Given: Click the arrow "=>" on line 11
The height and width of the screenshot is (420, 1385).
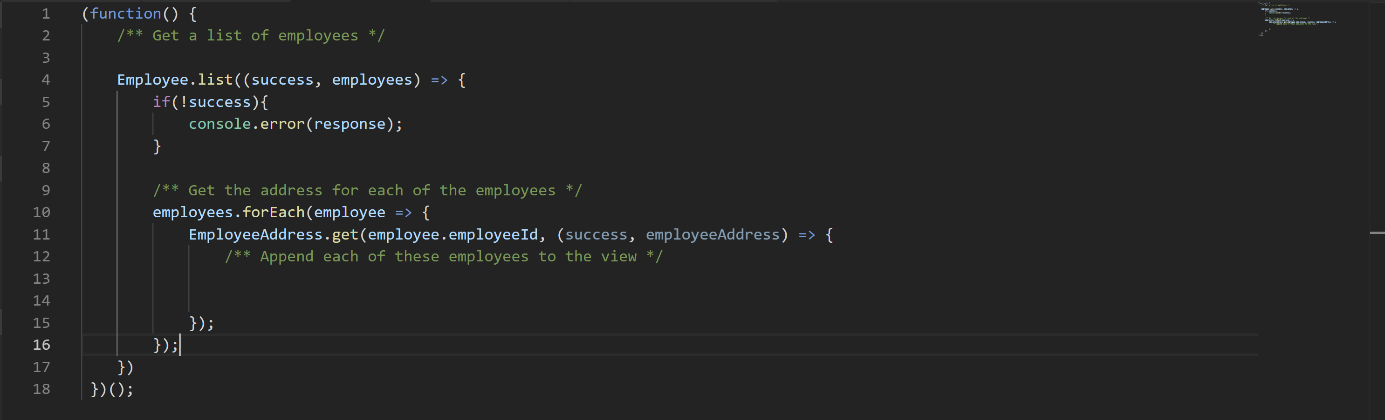Looking at the screenshot, I should coord(806,234).
